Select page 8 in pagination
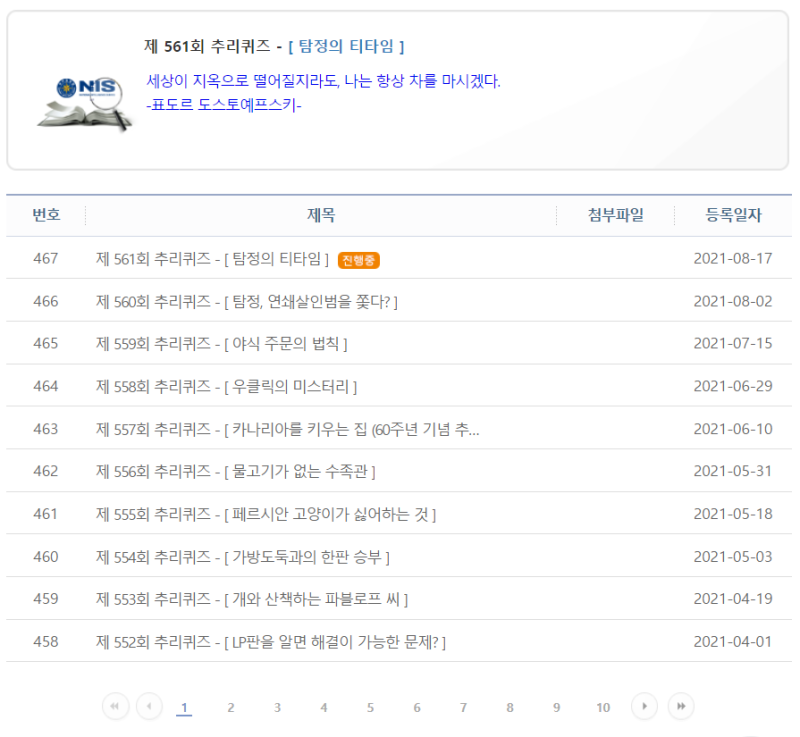Viewport: 800px width, 737px height. (x=510, y=707)
